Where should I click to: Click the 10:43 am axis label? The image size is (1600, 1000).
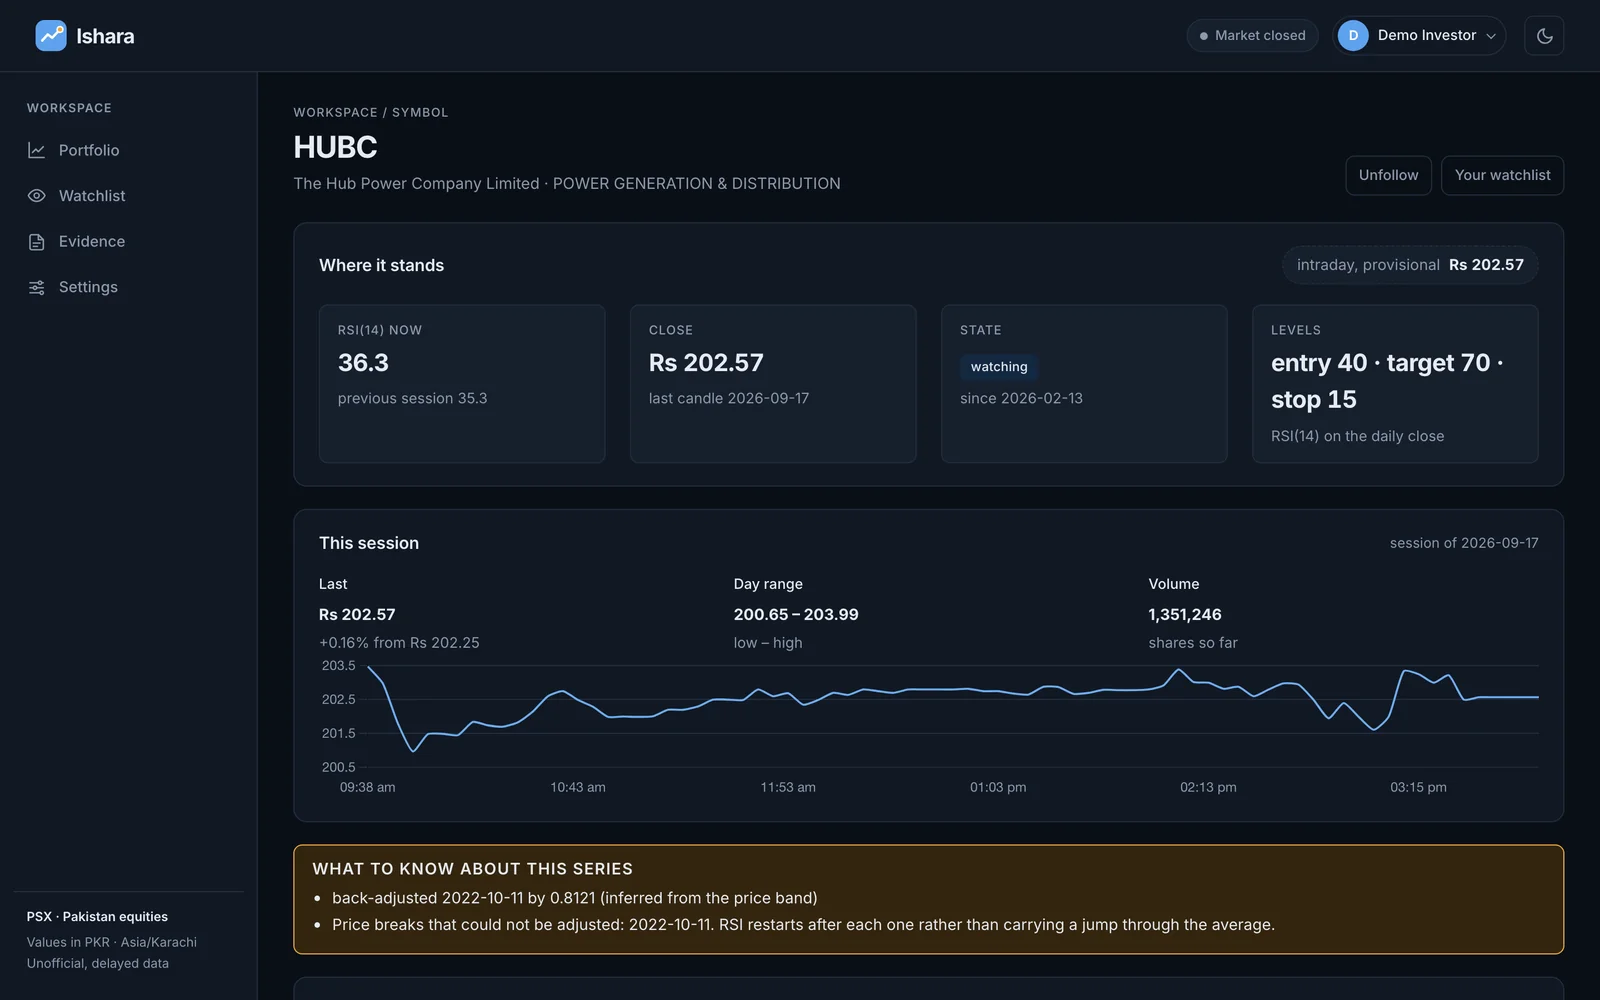pos(578,788)
